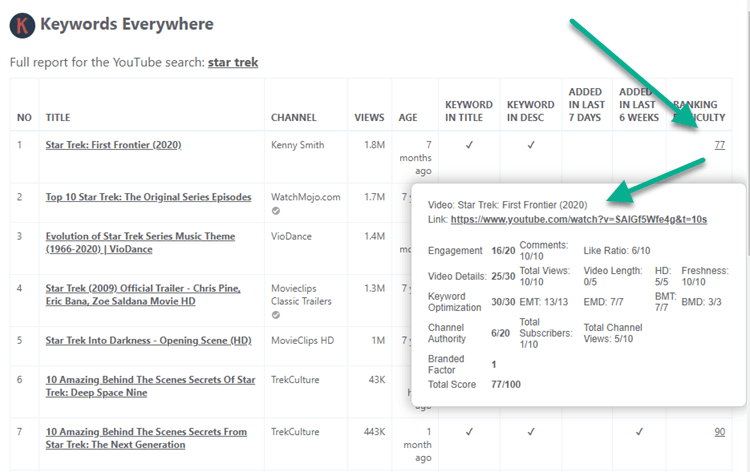Open Star Trek: First Frontier (2020) video
The height and width of the screenshot is (472, 750).
pyautogui.click(x=113, y=145)
